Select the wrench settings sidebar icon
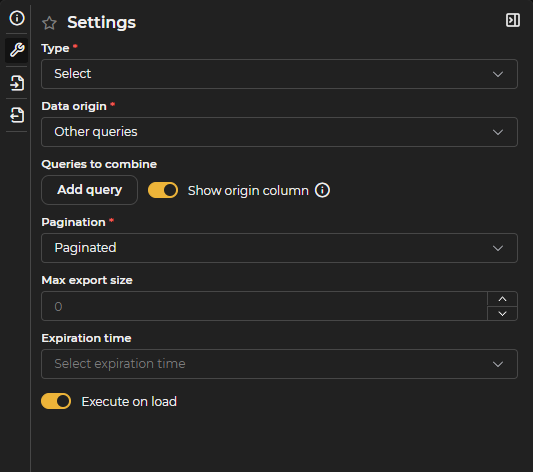This screenshot has width=533, height=472. pyautogui.click(x=17, y=50)
